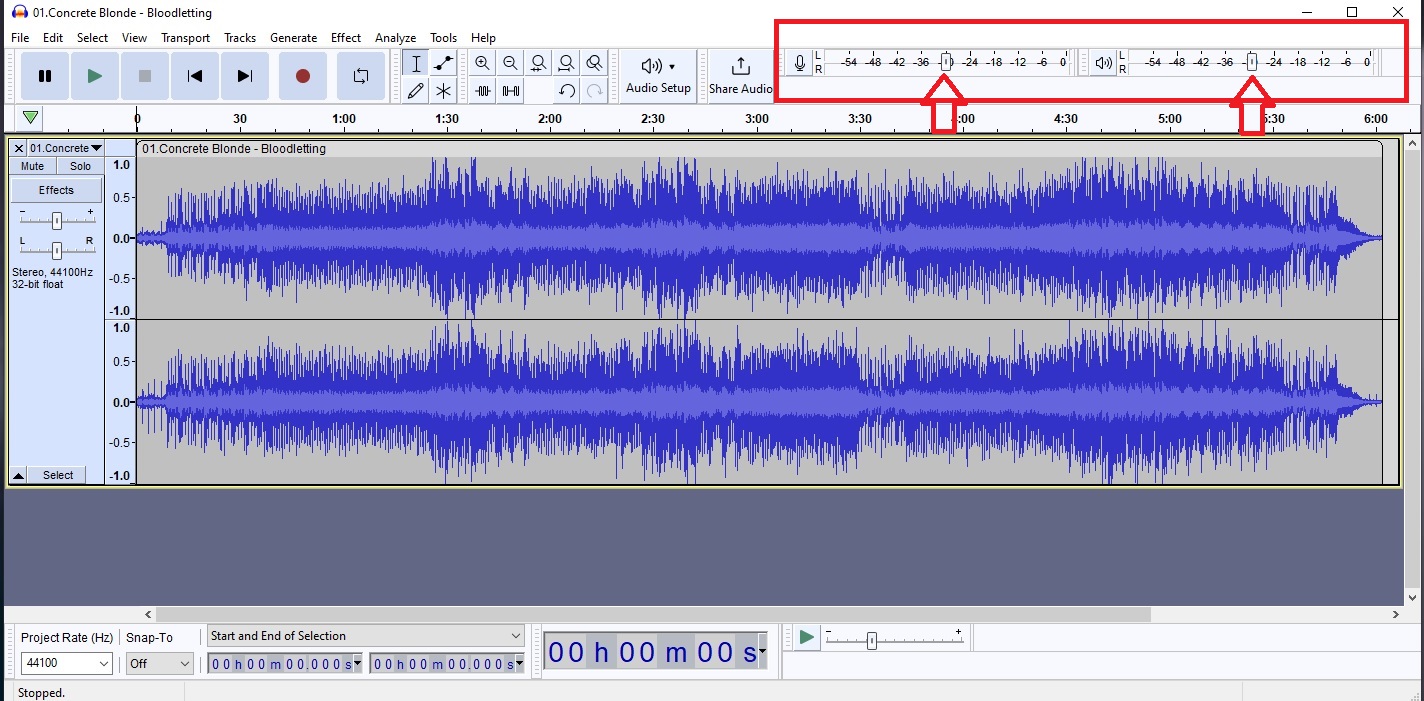Click the scrollbar left arrow
The height and width of the screenshot is (701, 1424).
pyautogui.click(x=149, y=614)
